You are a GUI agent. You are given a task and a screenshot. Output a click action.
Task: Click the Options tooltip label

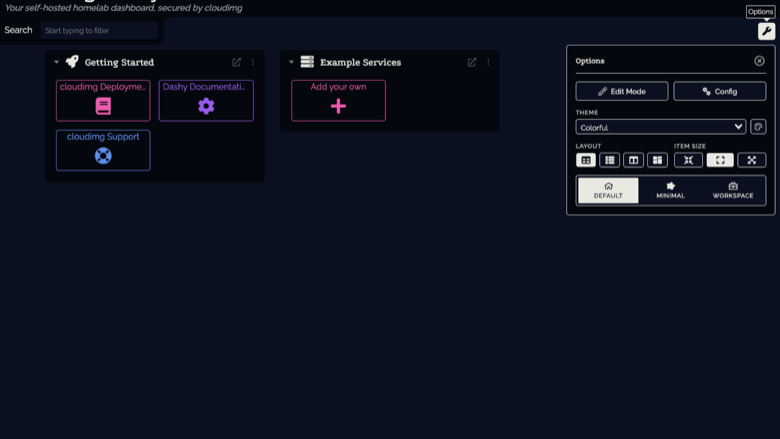[x=760, y=12]
